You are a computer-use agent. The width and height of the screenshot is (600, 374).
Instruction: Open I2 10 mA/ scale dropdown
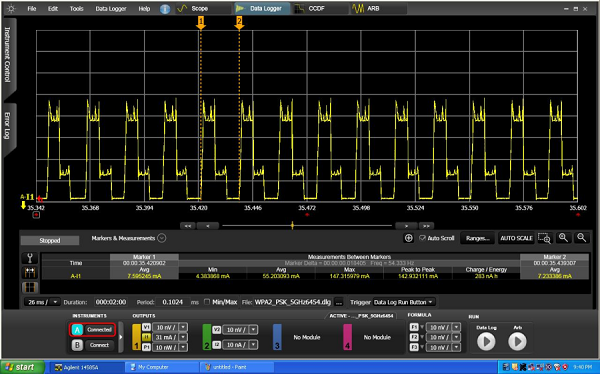(254, 345)
